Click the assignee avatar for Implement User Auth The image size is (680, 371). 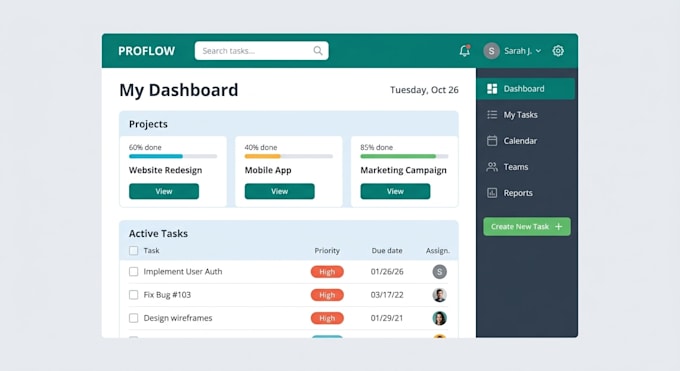(439, 272)
